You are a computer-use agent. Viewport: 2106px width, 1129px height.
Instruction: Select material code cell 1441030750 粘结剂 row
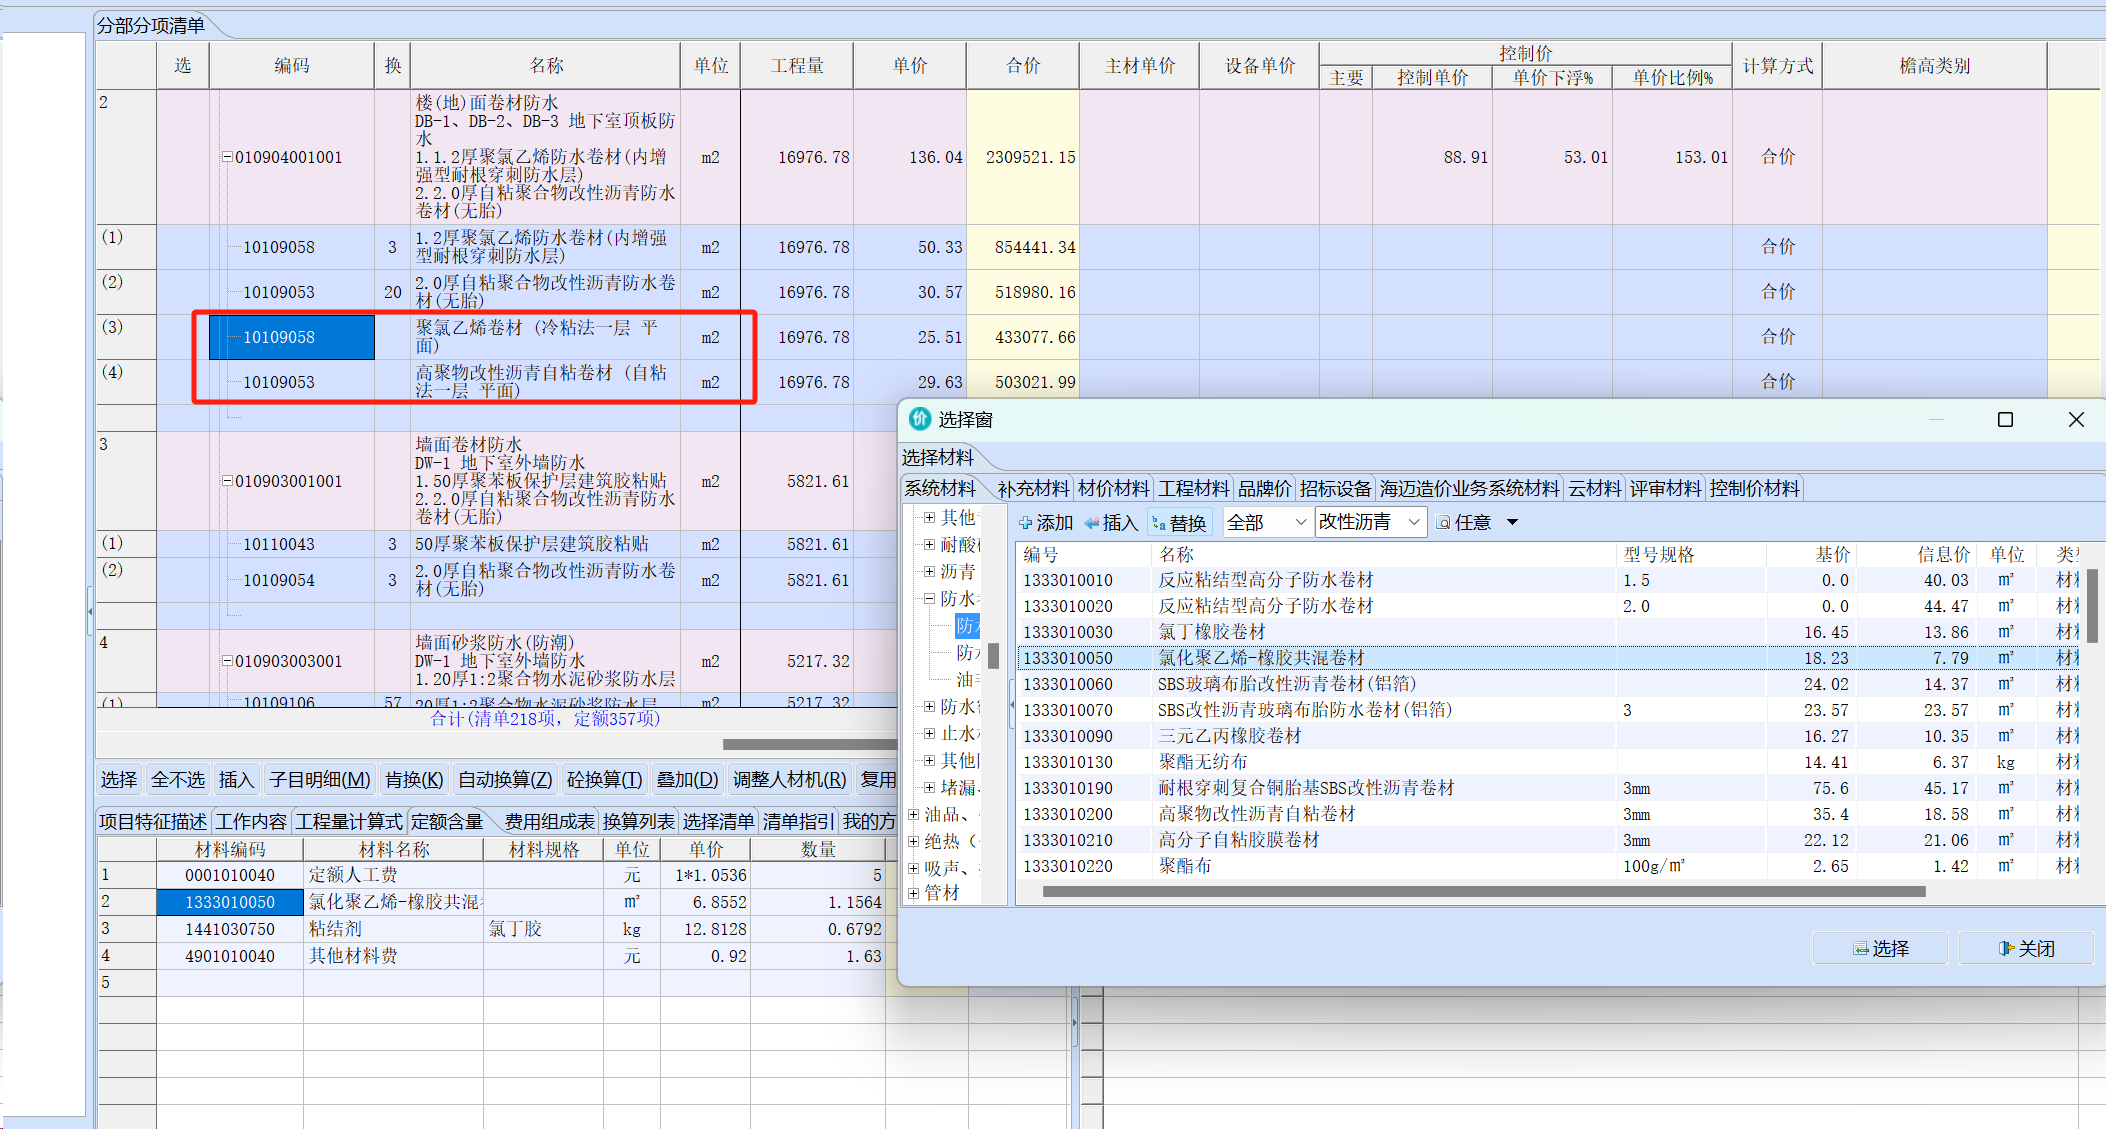point(230,929)
